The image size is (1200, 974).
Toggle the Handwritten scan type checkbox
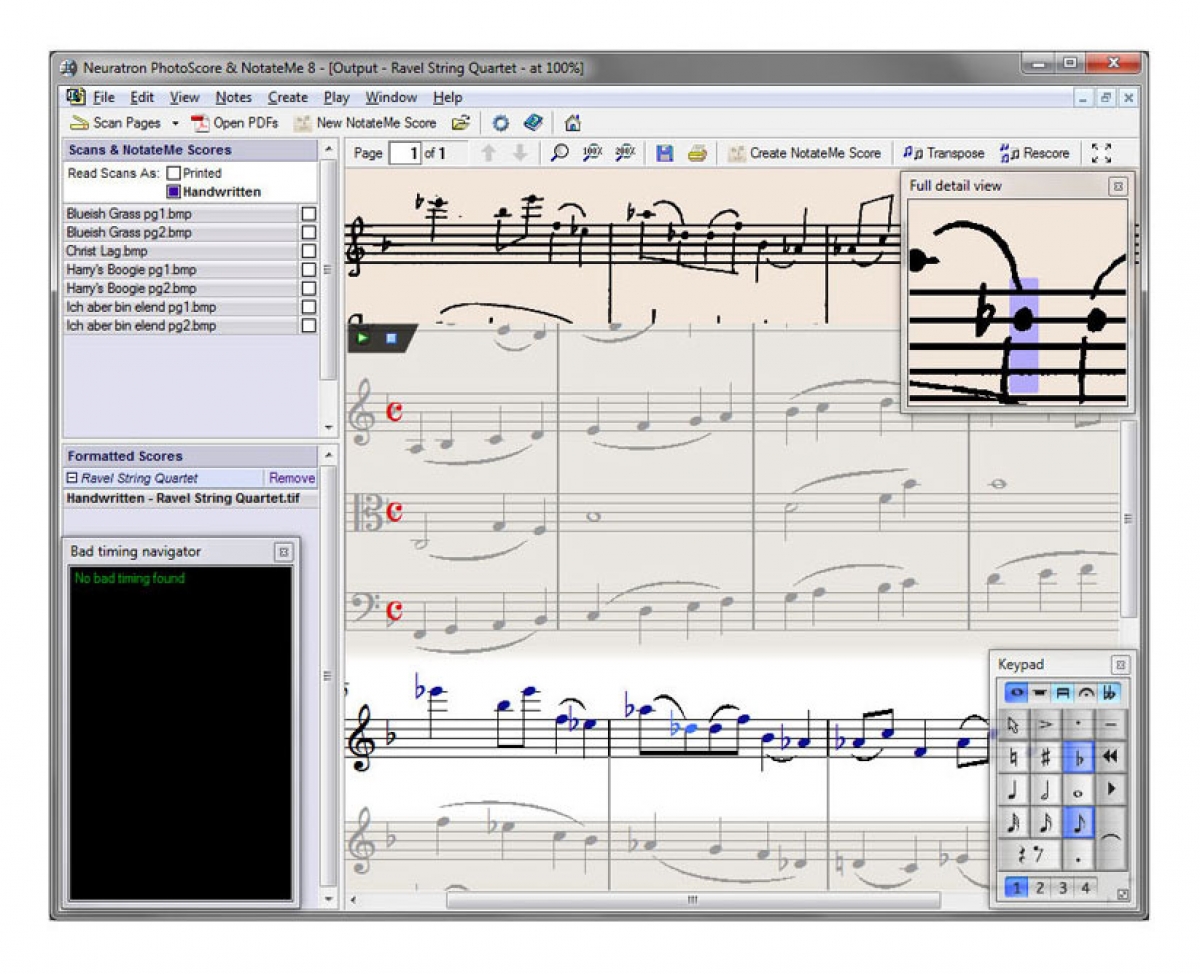[x=174, y=192]
